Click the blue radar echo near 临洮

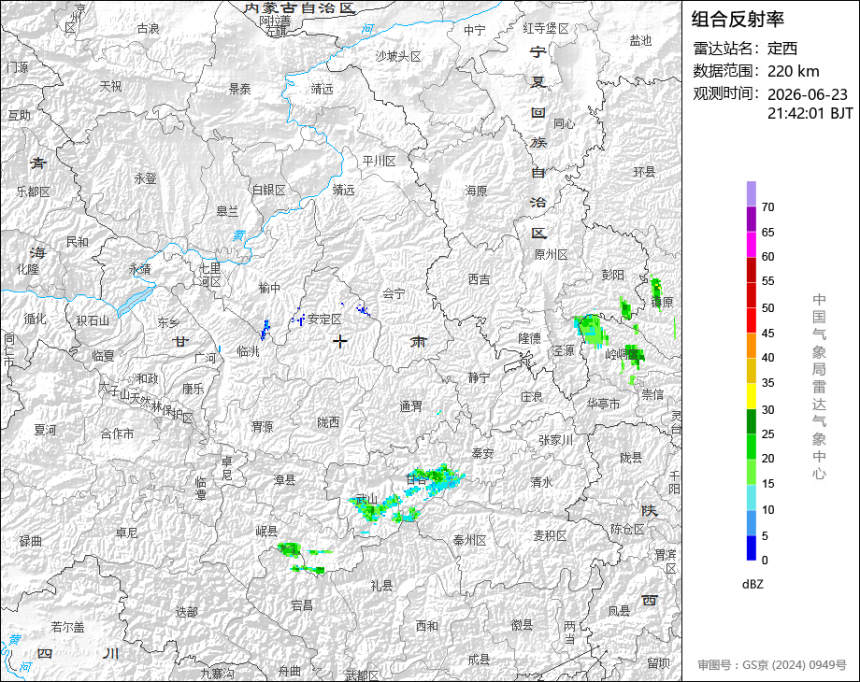pos(265,330)
